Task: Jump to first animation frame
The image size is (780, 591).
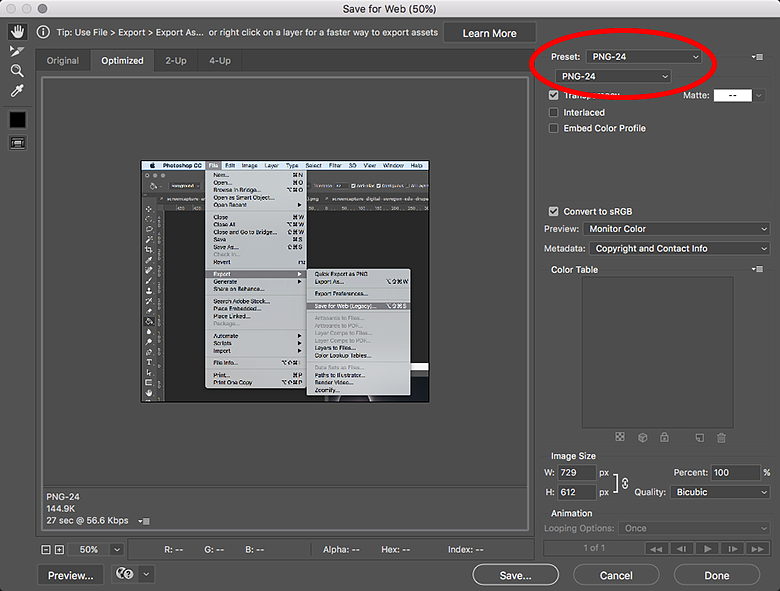Action: coord(656,549)
